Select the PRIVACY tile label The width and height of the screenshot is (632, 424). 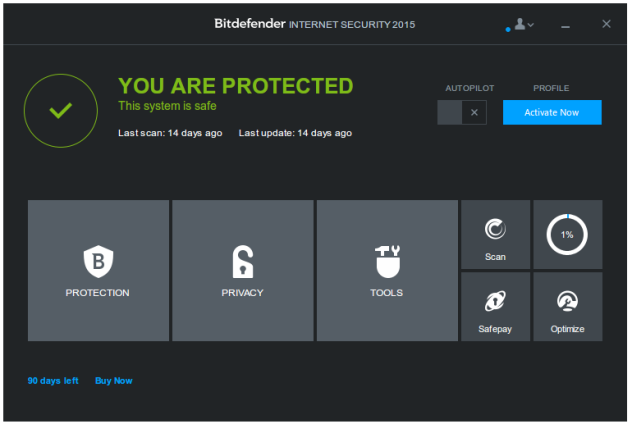tap(242, 293)
